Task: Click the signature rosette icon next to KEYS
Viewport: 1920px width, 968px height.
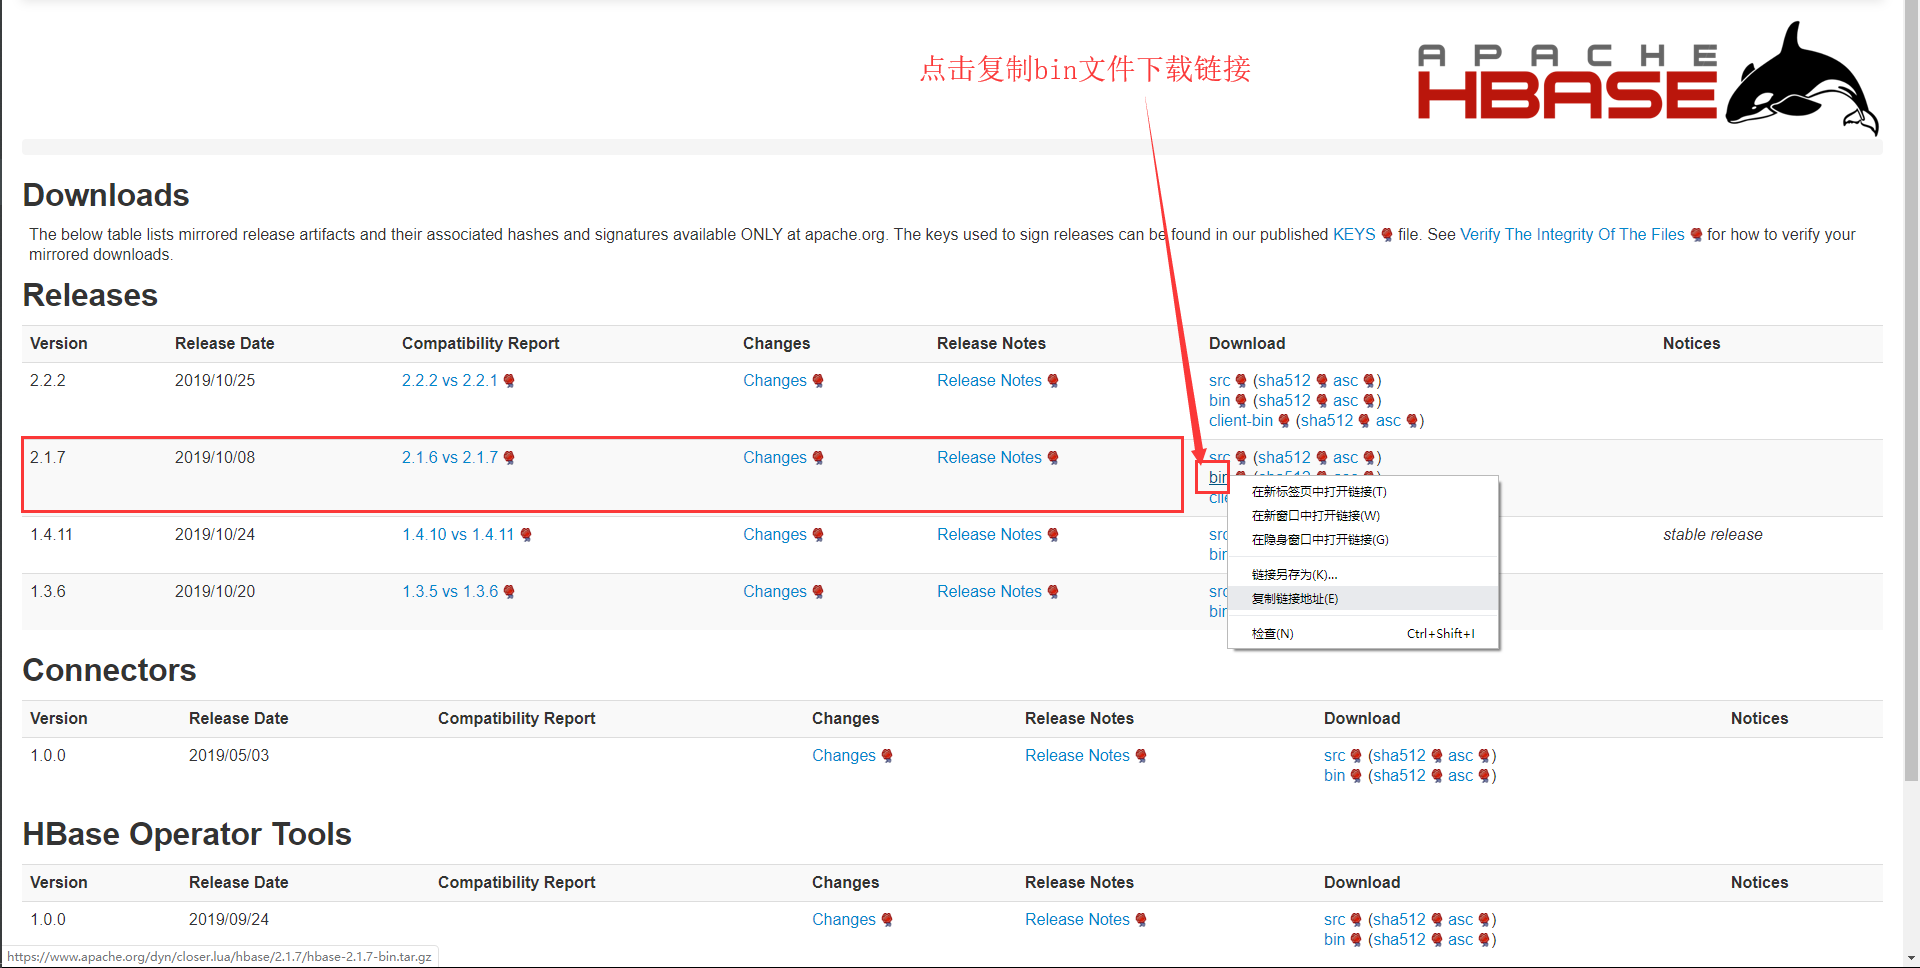Action: pos(1386,234)
